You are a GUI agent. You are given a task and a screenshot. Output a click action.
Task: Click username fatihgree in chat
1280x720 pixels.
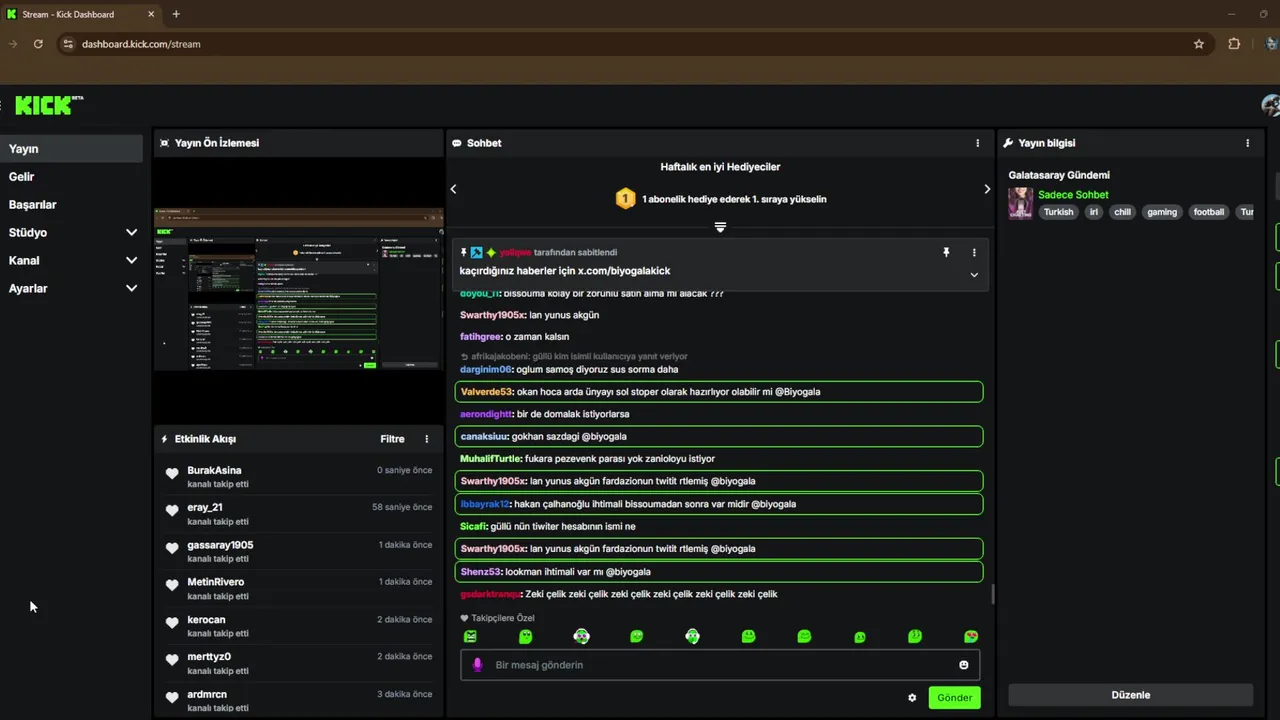(482, 337)
